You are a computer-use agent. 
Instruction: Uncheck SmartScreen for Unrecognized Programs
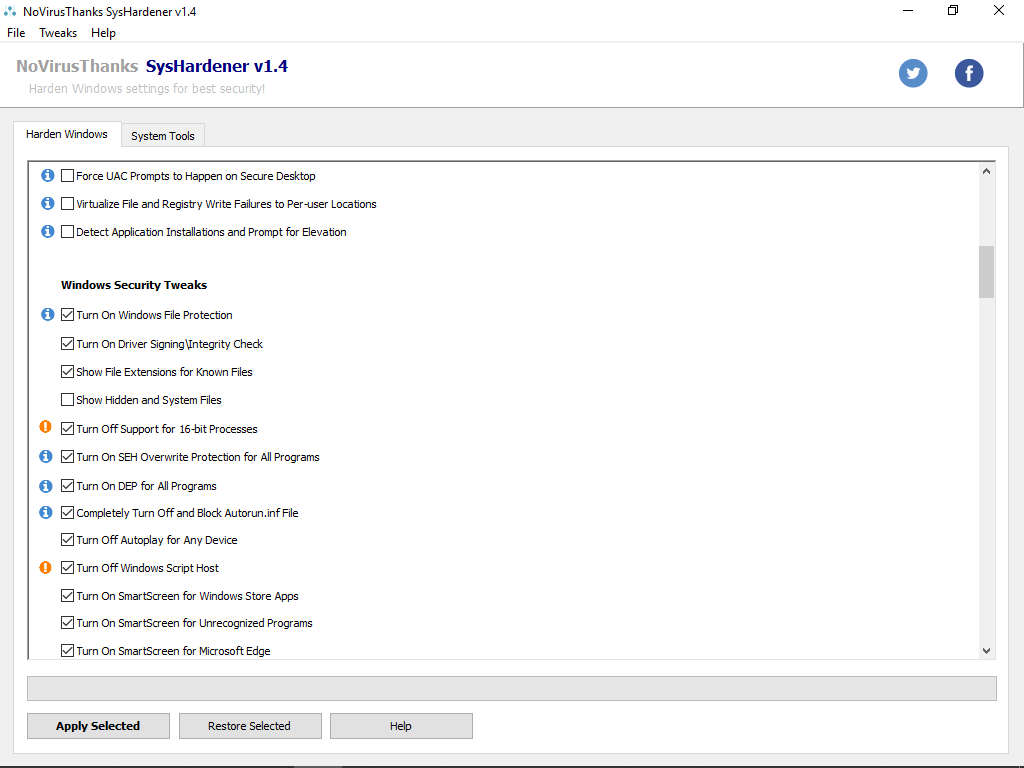[x=67, y=622]
